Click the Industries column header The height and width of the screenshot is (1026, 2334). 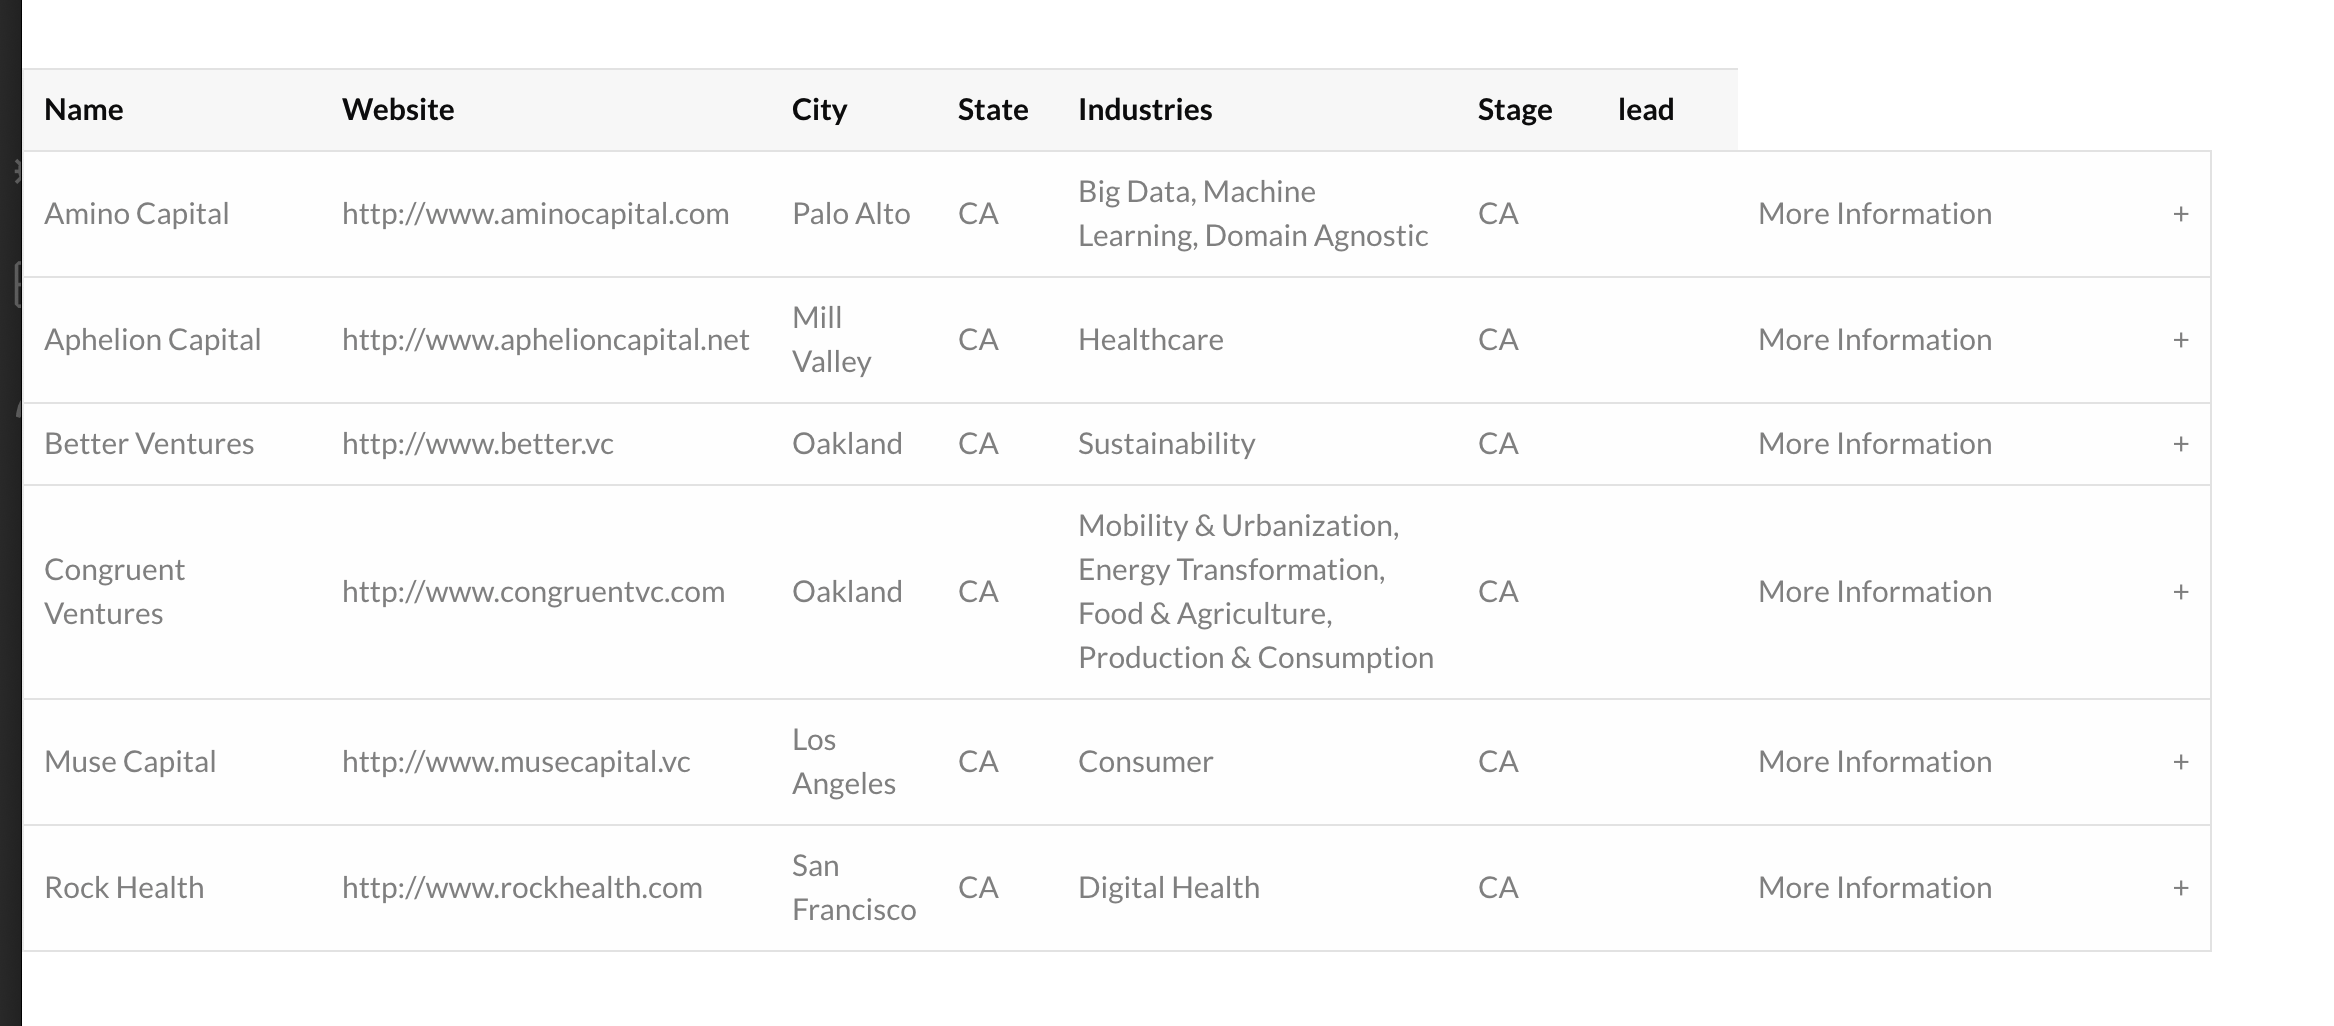click(1145, 110)
